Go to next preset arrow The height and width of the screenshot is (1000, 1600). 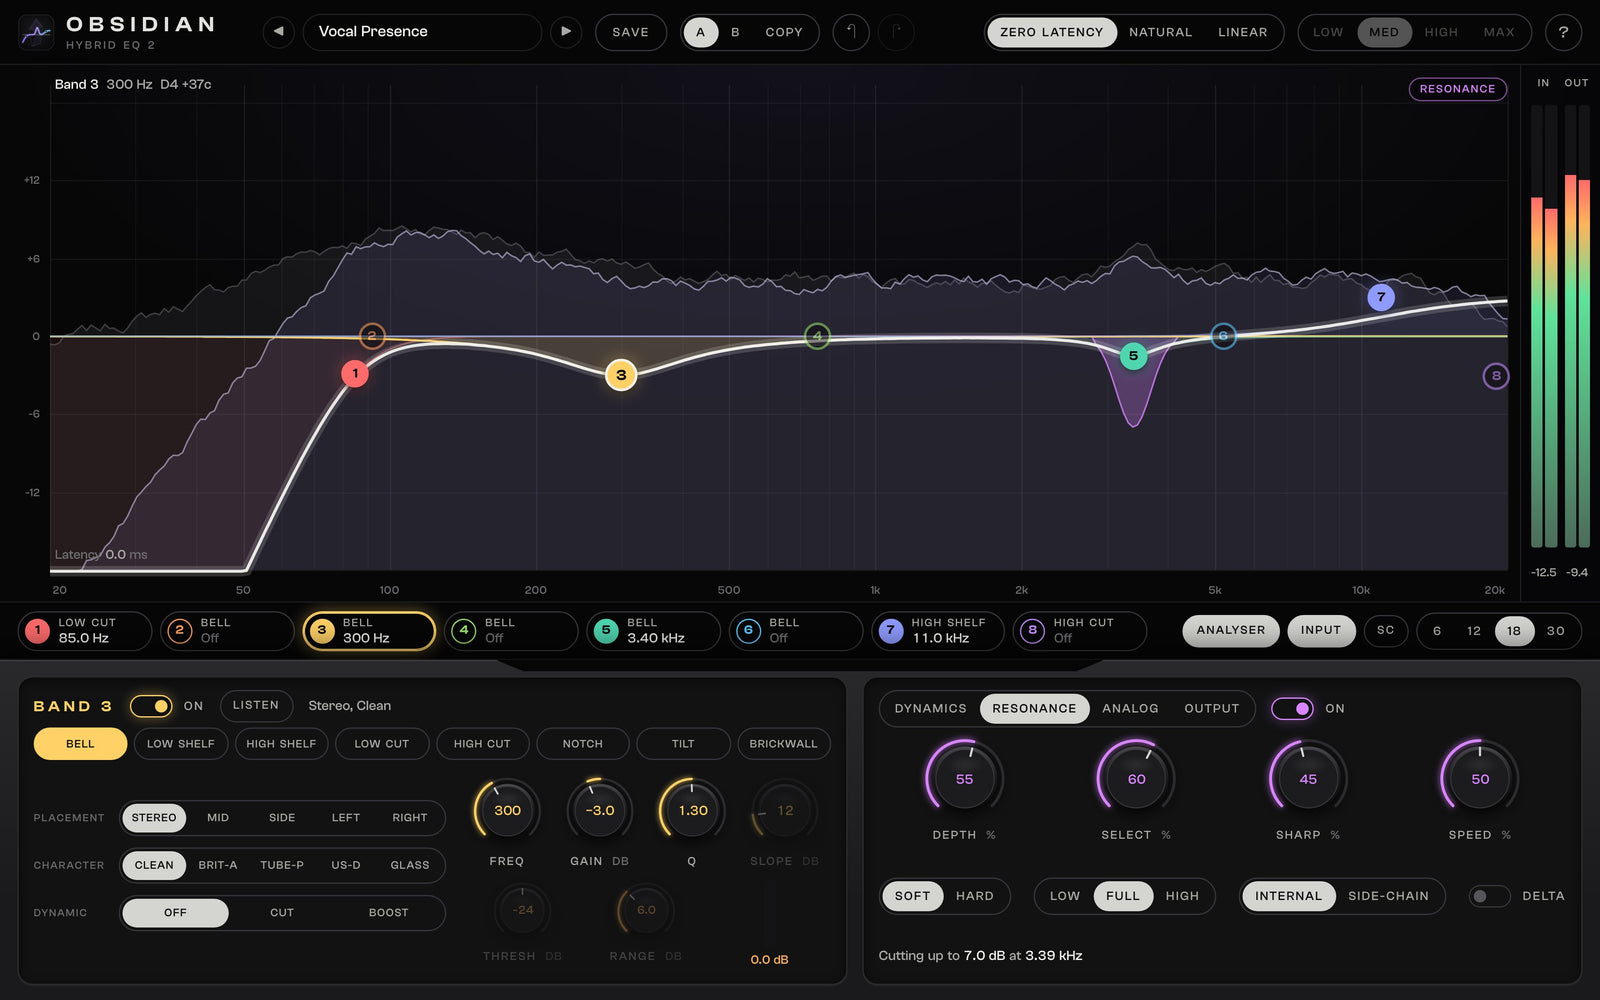tap(566, 32)
